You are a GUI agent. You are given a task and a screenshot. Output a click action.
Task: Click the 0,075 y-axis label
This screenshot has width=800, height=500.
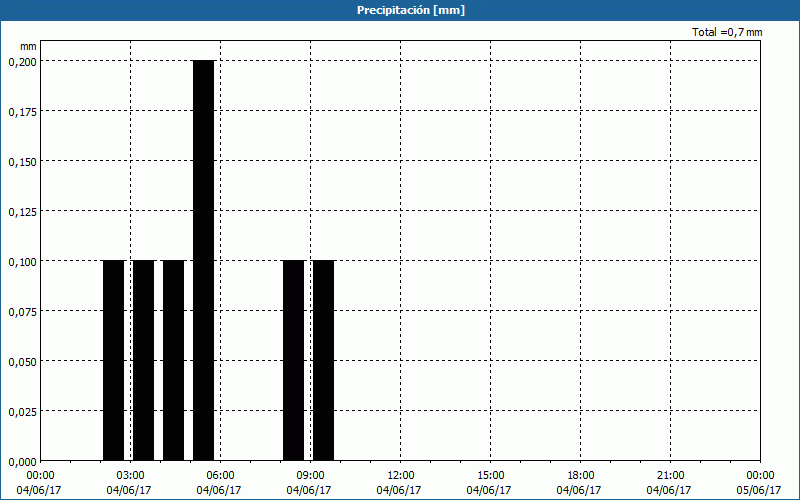point(22,312)
